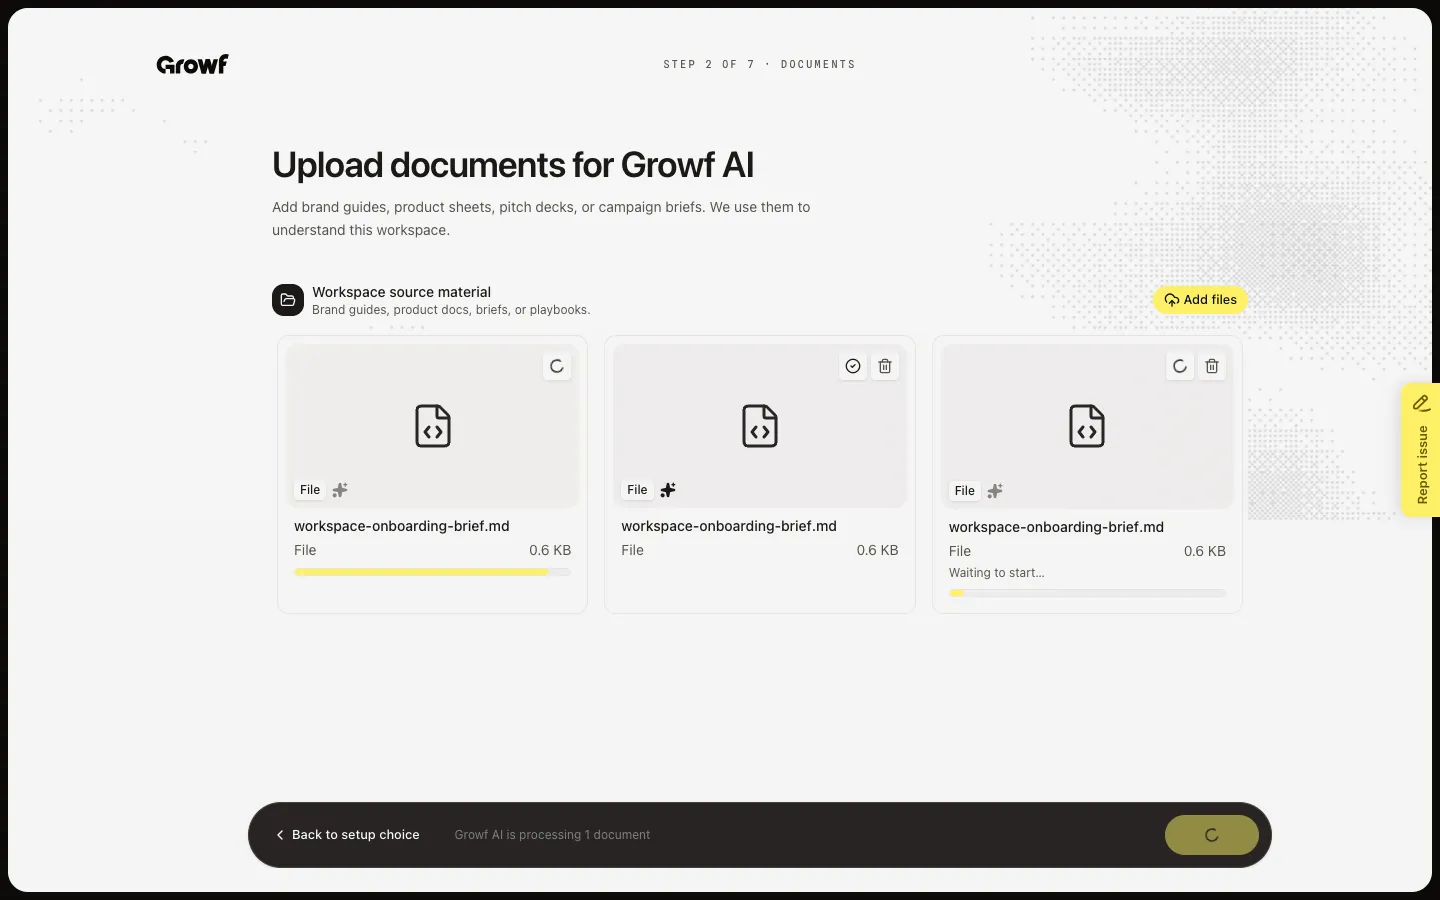This screenshot has height=900, width=1440.
Task: Click the spinner icon on the Waiting to start card
Action: pos(1180,366)
